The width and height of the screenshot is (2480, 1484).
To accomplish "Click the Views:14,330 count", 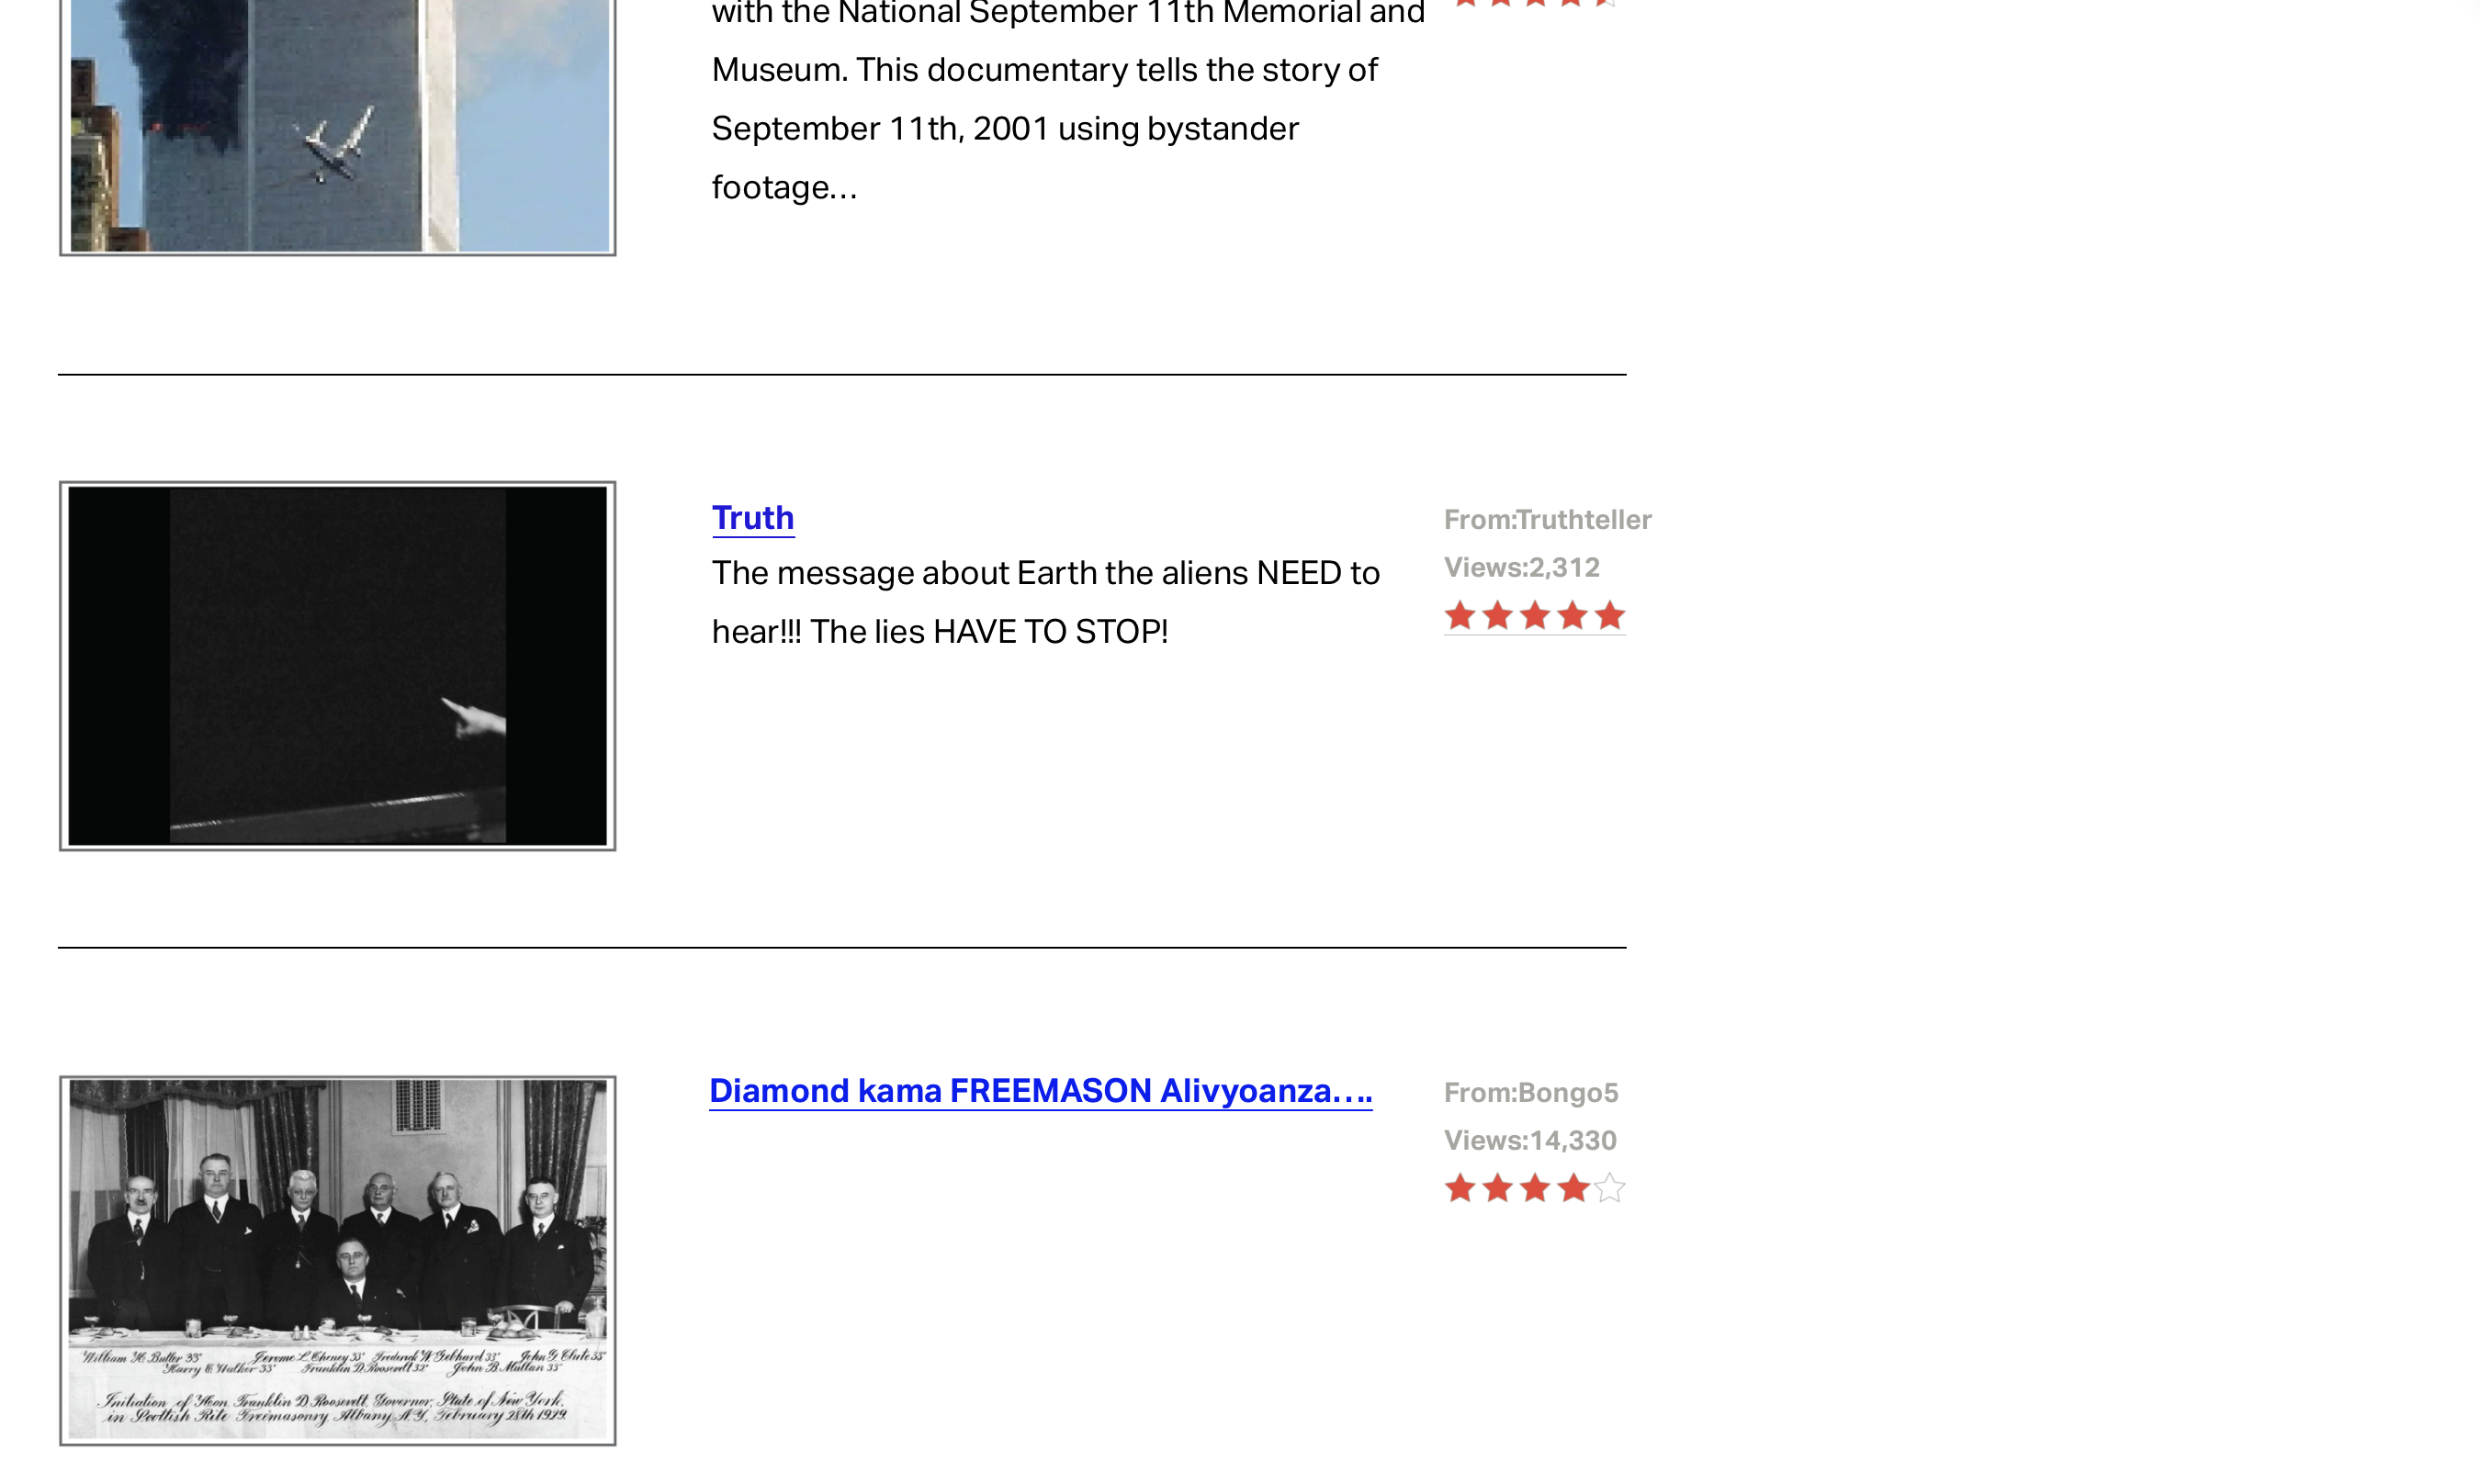I will 1530,1140.
